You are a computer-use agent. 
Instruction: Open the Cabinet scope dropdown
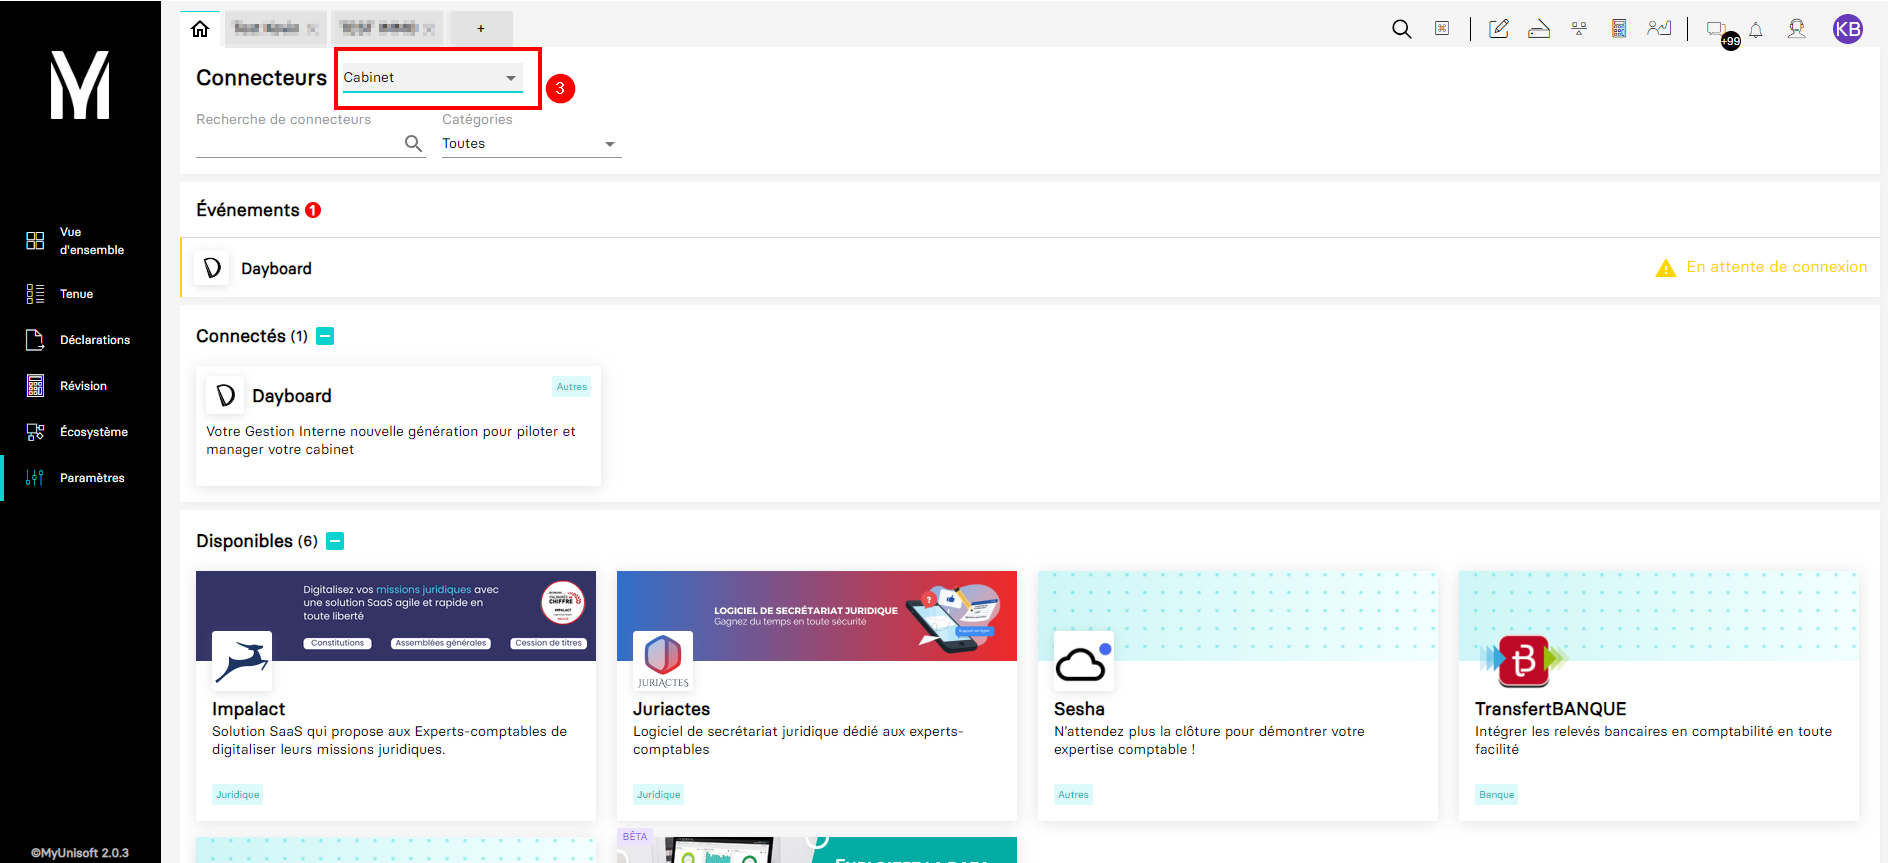433,78
